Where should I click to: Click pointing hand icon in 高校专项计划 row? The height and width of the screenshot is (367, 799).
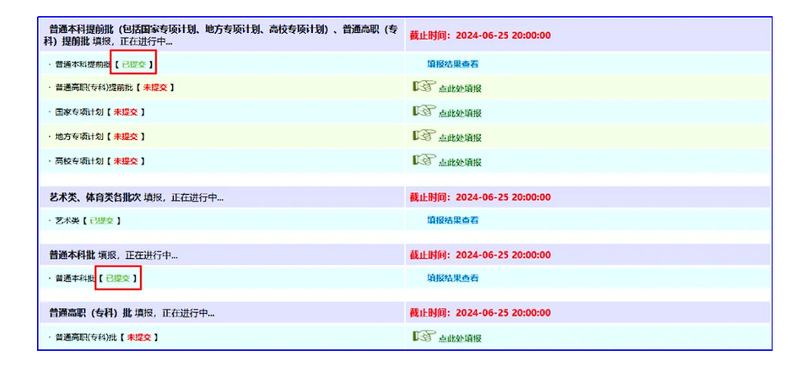[x=424, y=160]
